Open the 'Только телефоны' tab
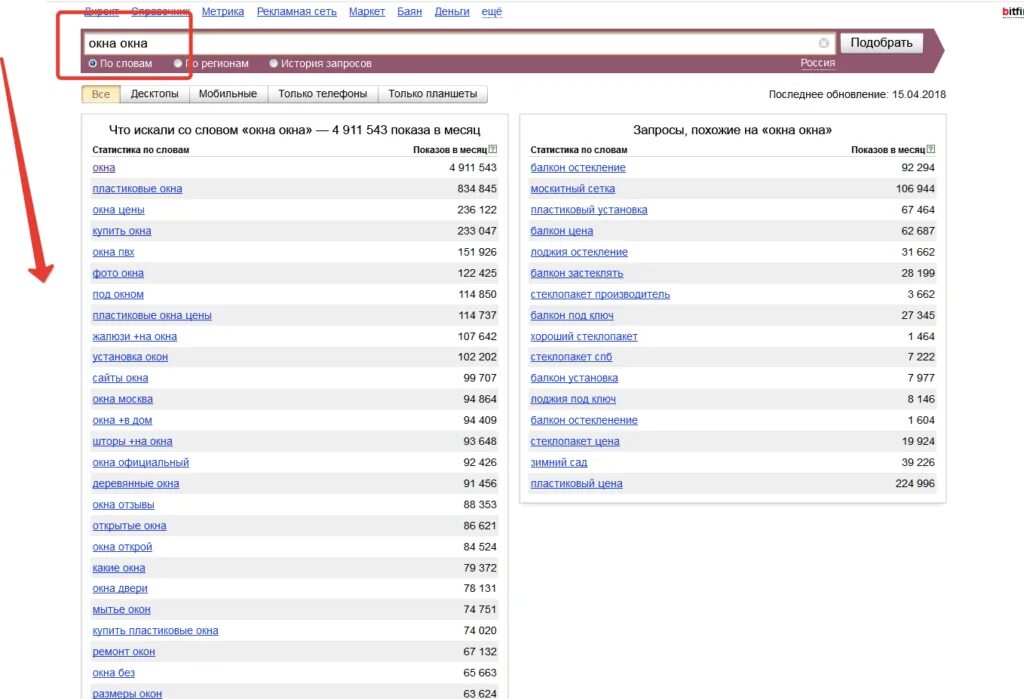Screen dimensions: 1024x699 [x=322, y=94]
